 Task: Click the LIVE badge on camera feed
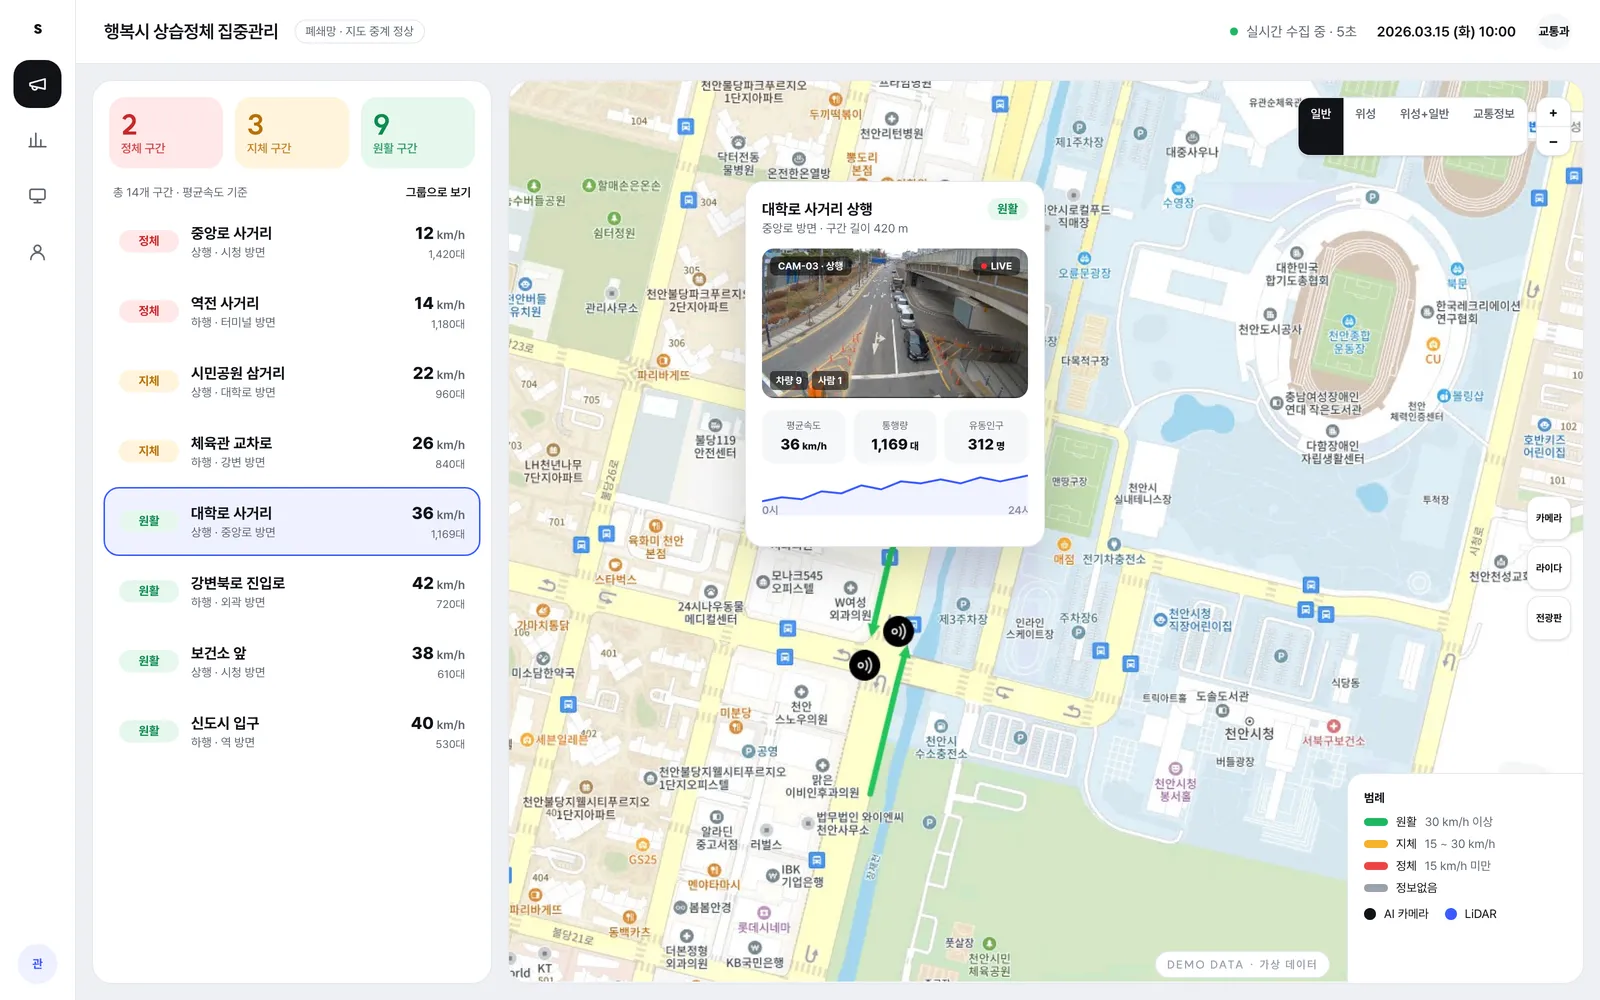pyautogui.click(x=997, y=266)
